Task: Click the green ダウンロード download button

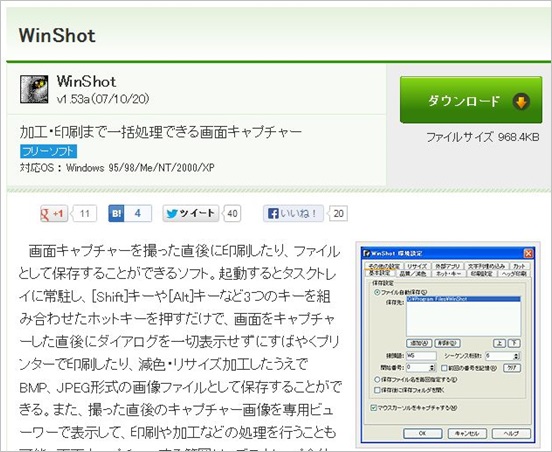Action: click(x=471, y=100)
